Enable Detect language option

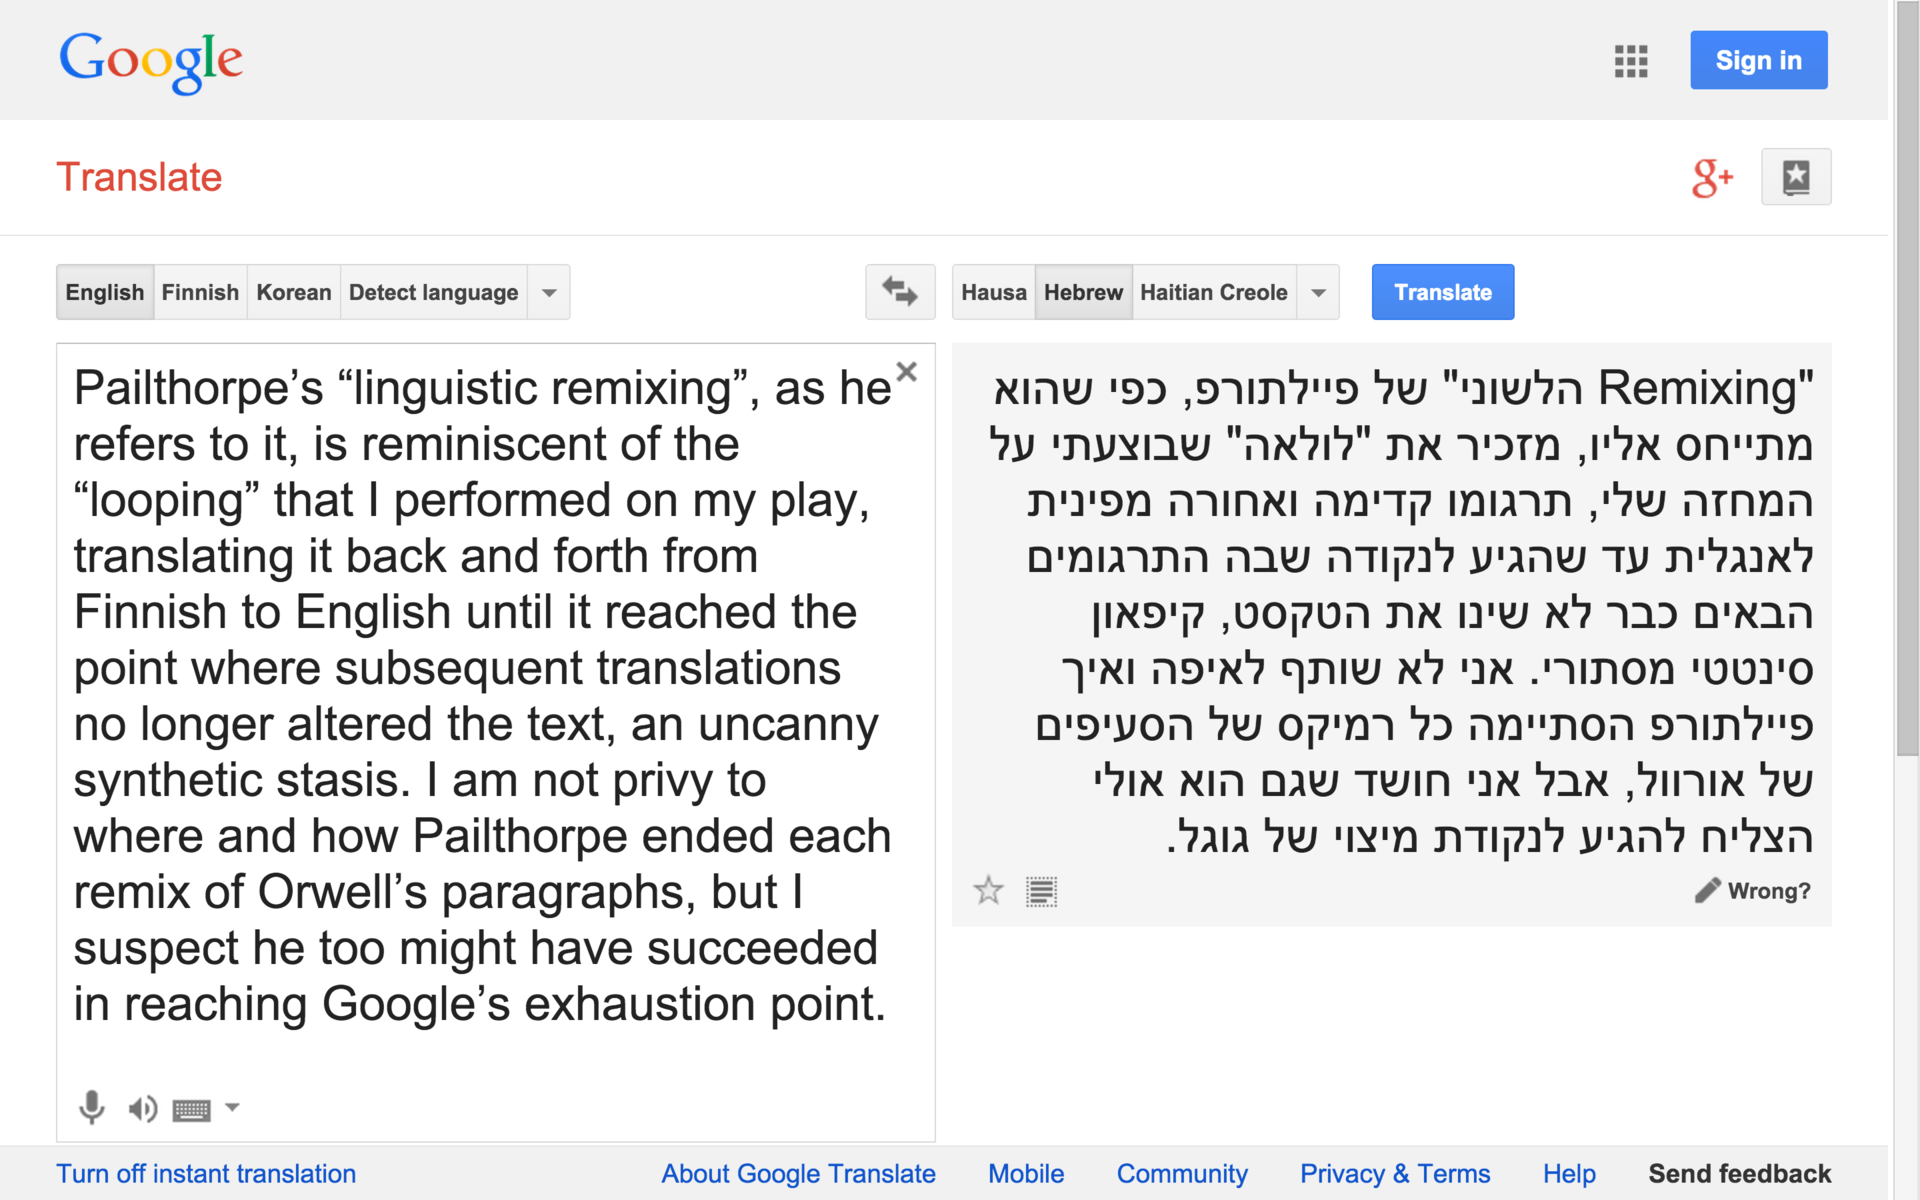pos(433,293)
